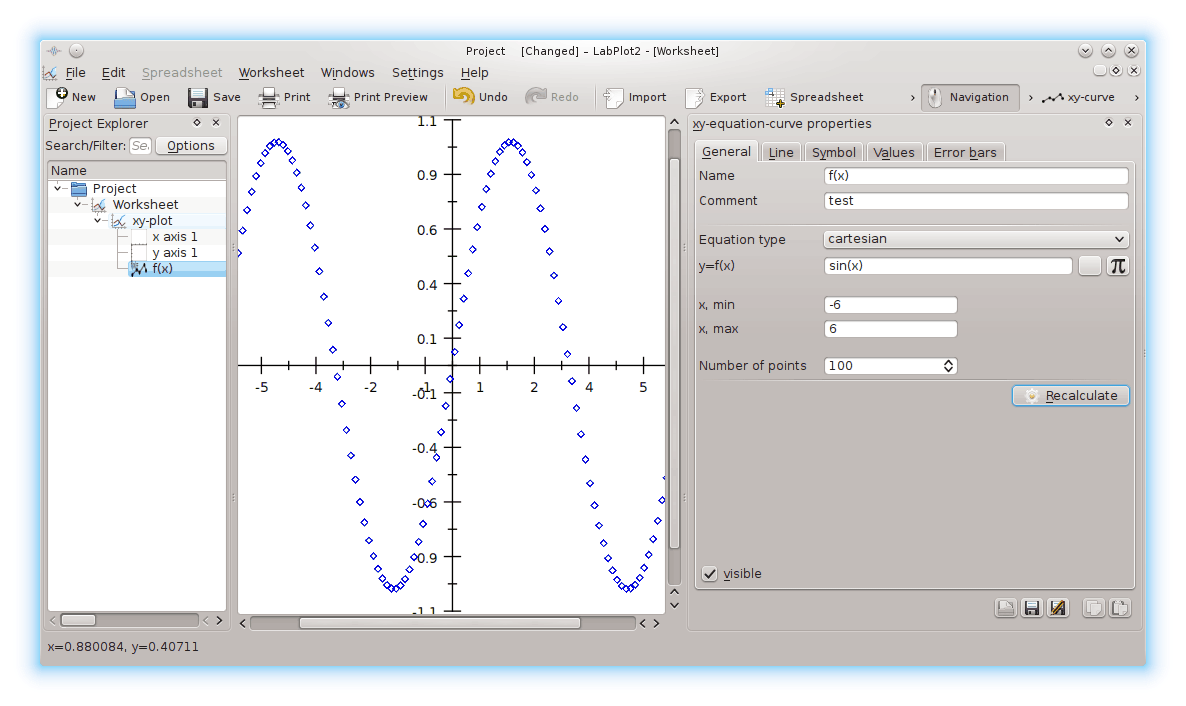Save the curve properties using the floppy disk icon
The image size is (1186, 706).
1031,607
